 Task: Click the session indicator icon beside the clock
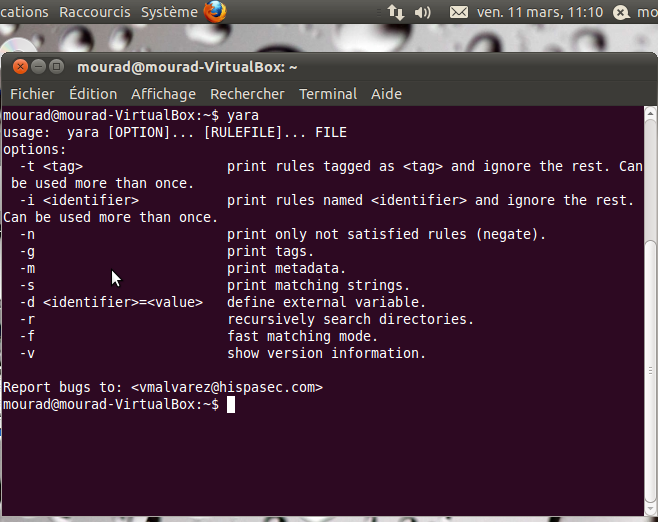coord(621,12)
